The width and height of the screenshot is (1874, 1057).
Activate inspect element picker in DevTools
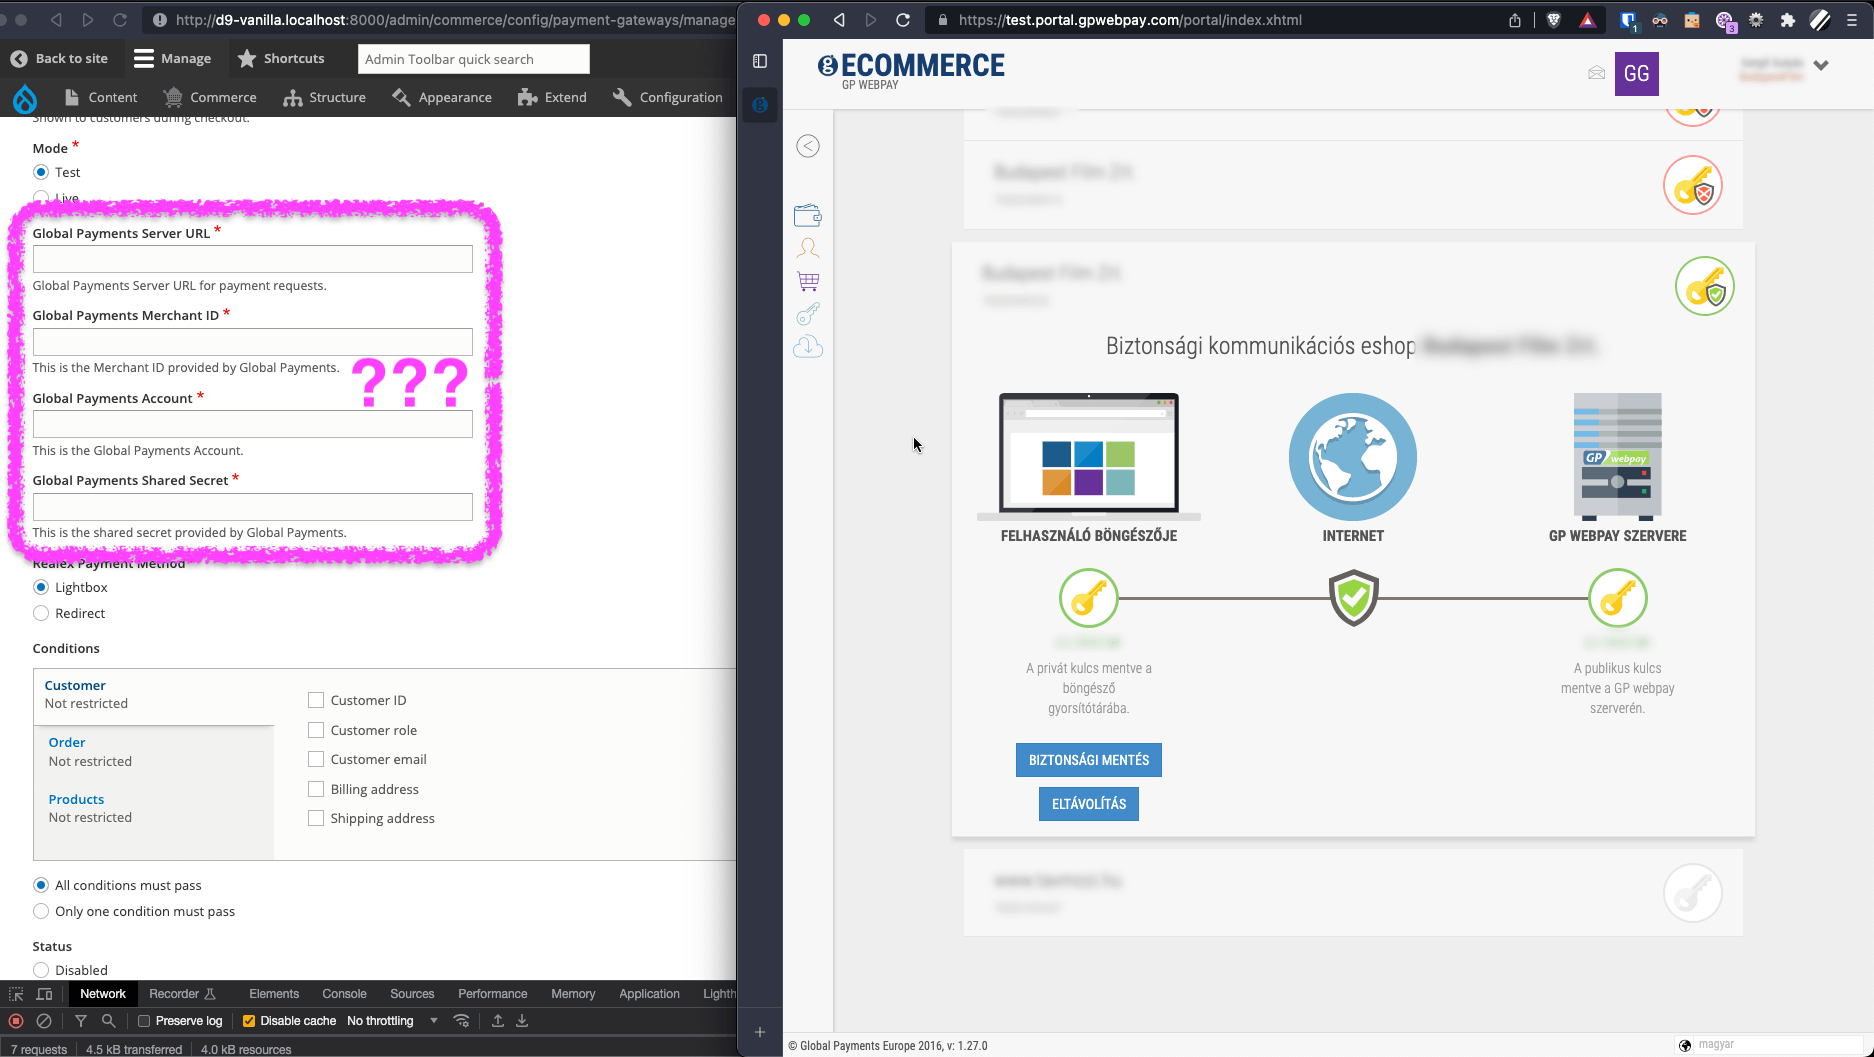click(x=16, y=994)
